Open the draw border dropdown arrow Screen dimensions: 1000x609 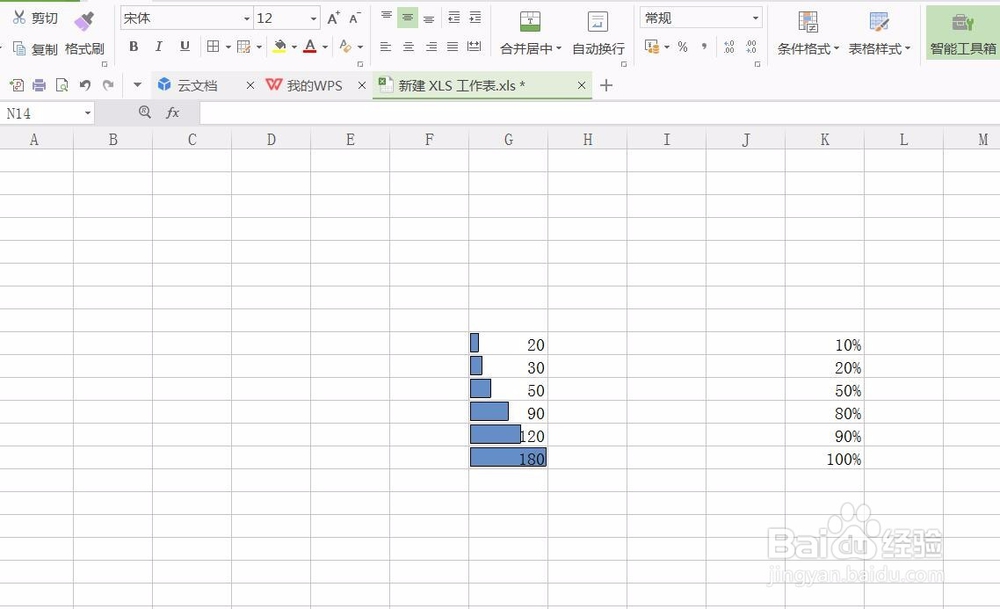[x=259, y=47]
